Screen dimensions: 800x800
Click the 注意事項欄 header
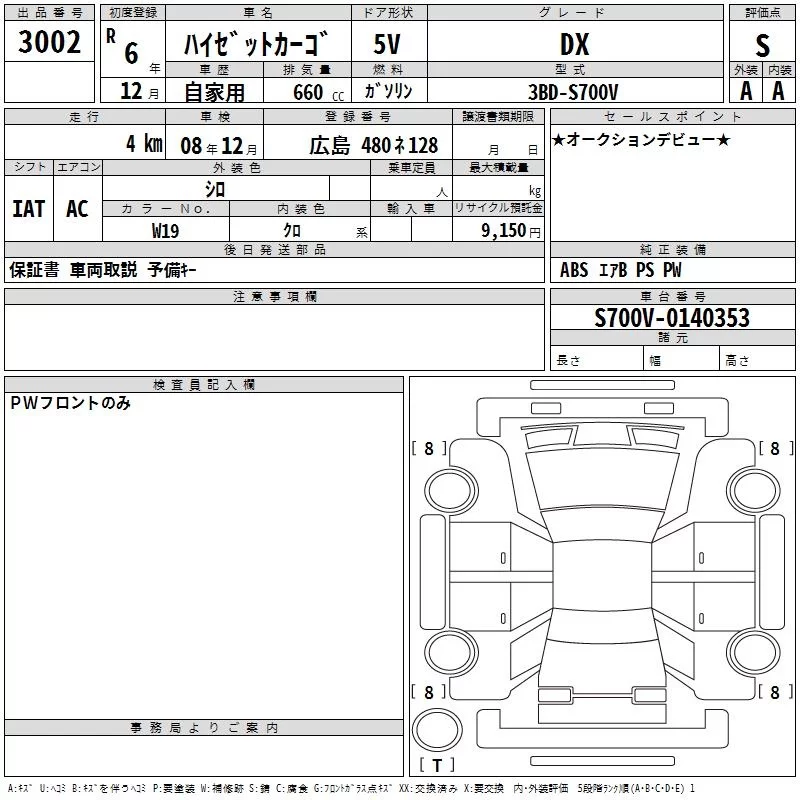click(x=274, y=296)
